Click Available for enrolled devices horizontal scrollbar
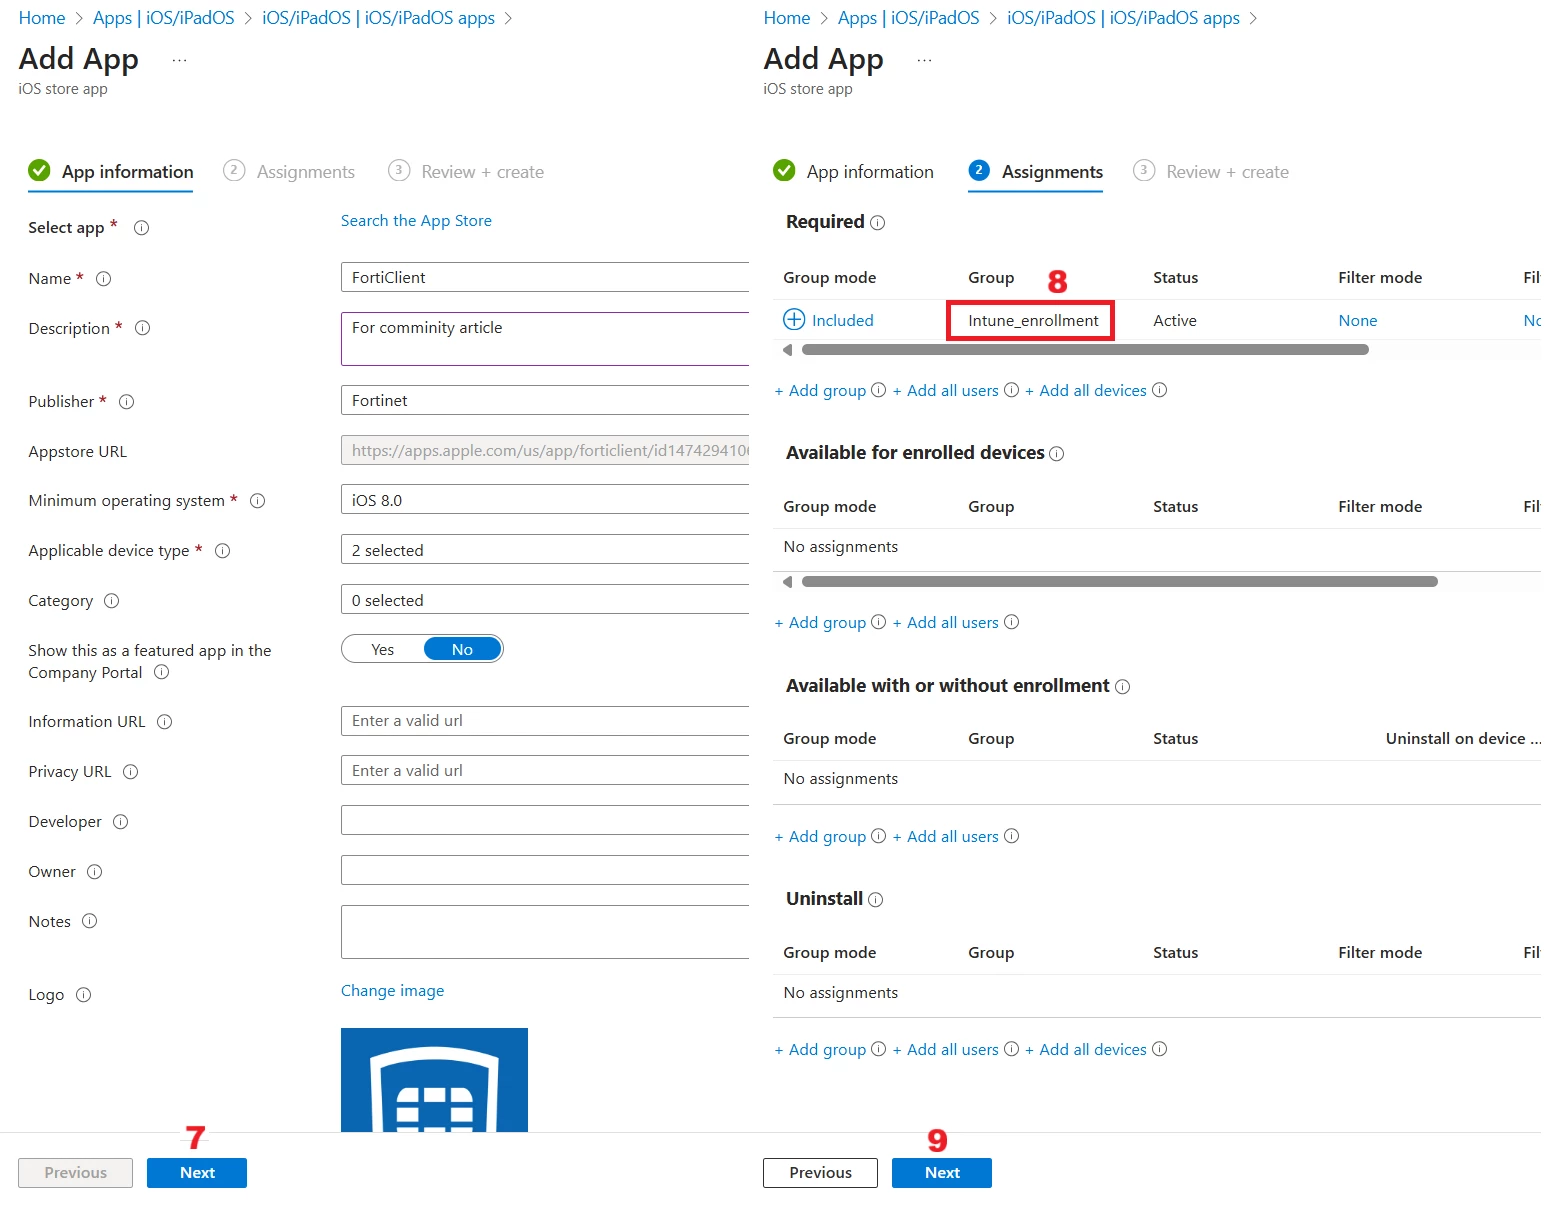 1120,582
